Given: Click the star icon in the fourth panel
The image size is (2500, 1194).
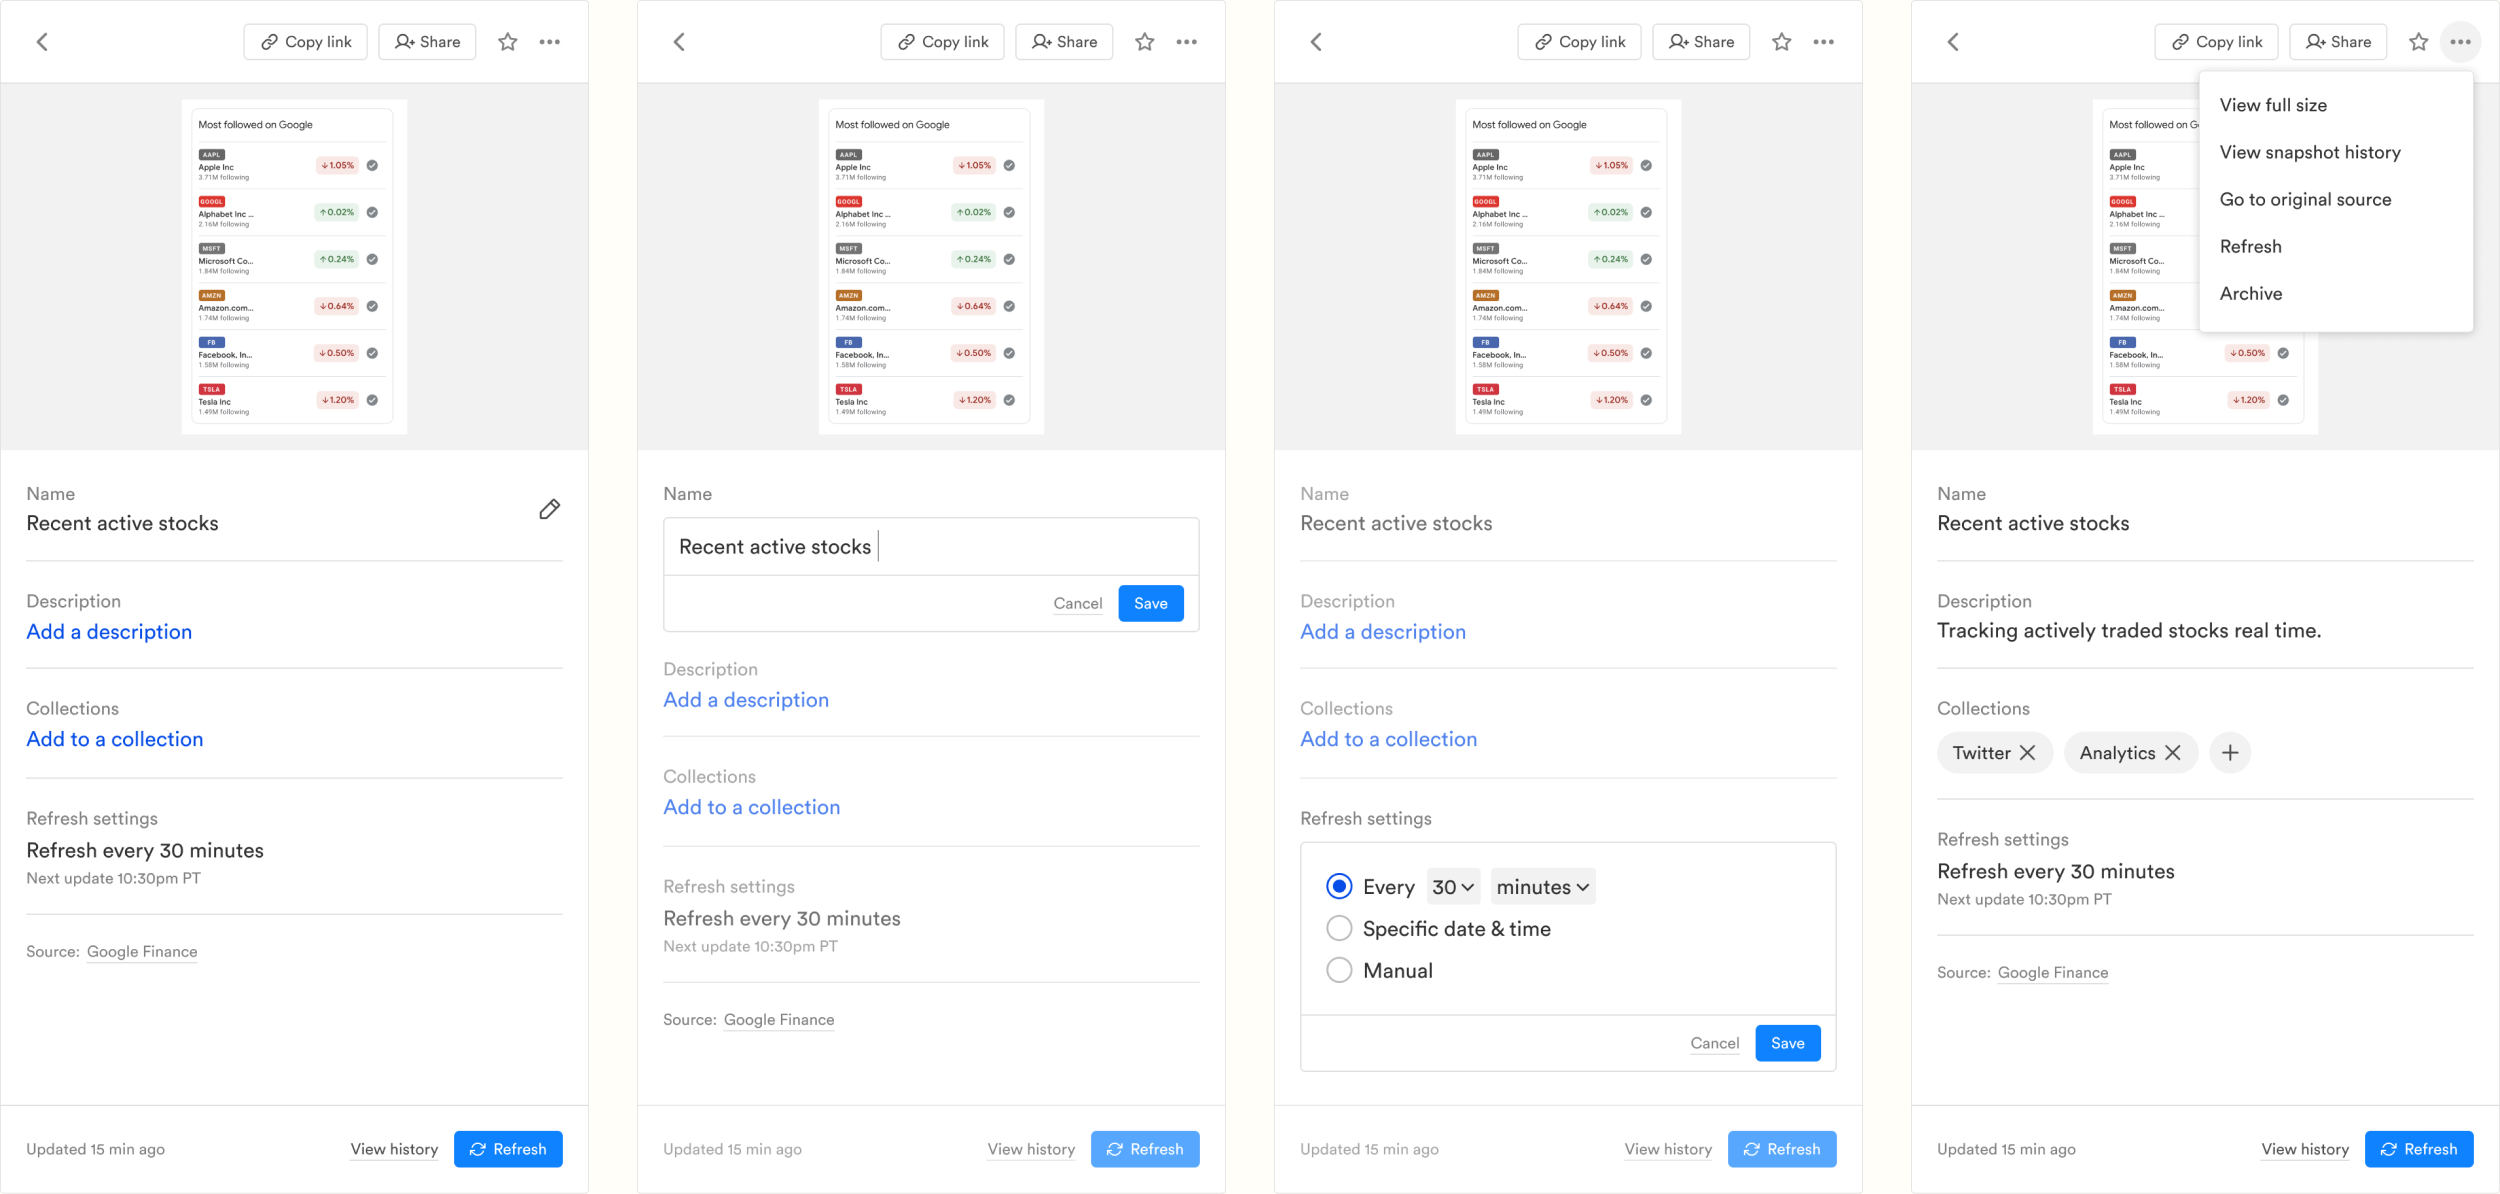Looking at the screenshot, I should 2418,42.
